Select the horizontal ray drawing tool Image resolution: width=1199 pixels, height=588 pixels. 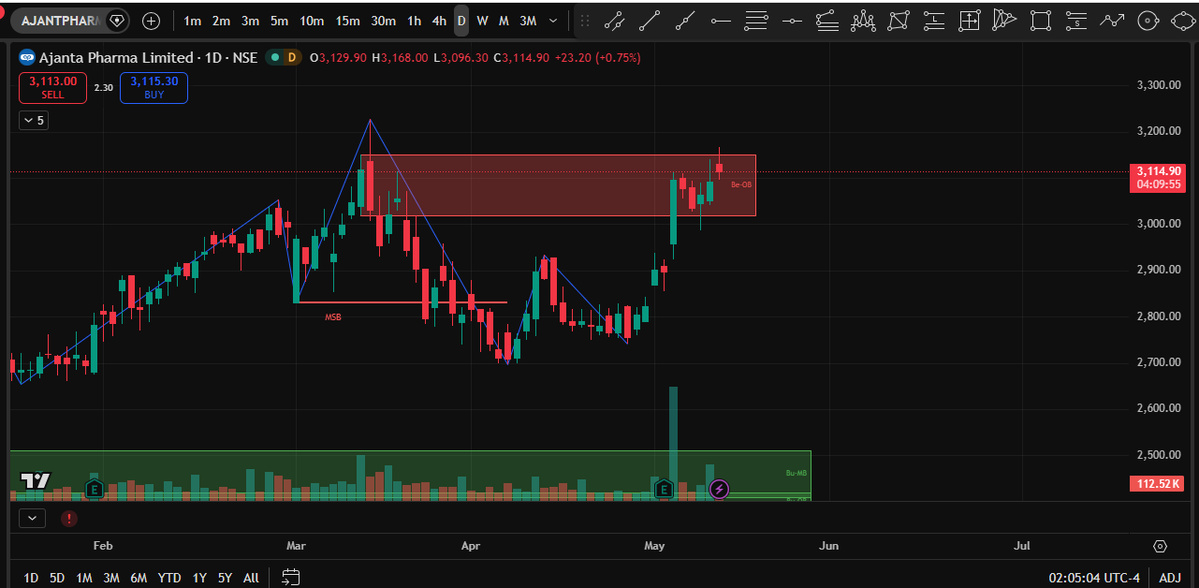720,21
